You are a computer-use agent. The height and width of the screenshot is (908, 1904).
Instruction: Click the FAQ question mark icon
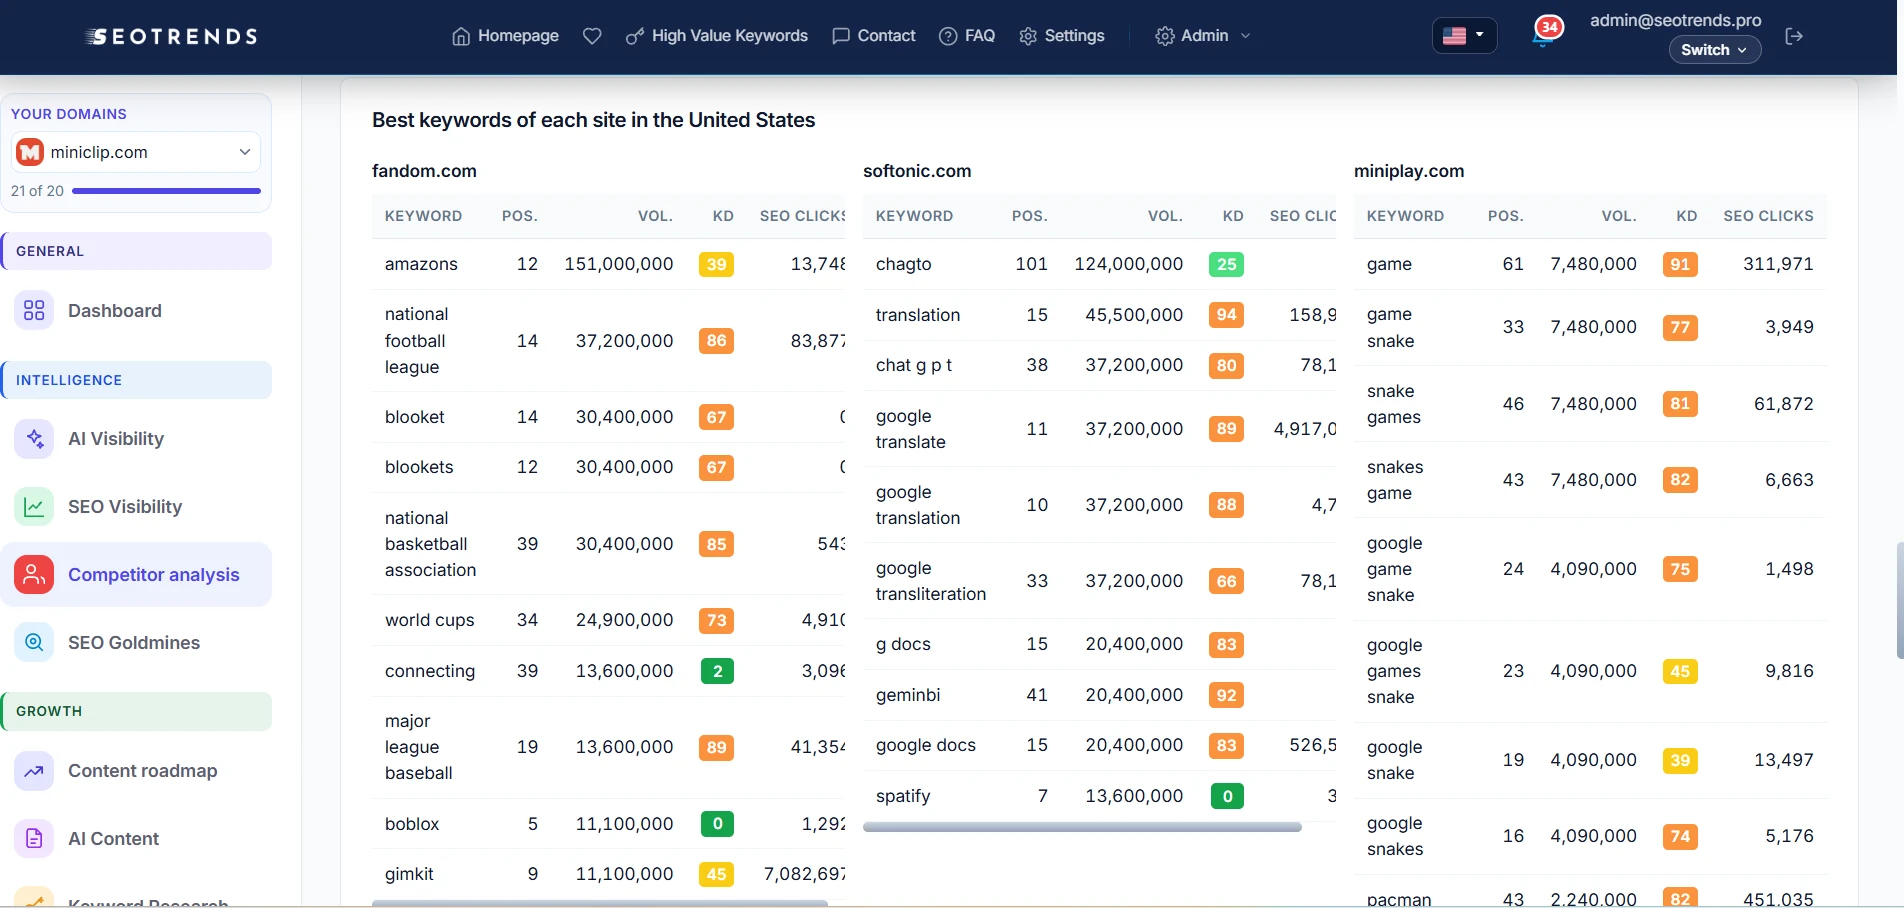(x=948, y=36)
